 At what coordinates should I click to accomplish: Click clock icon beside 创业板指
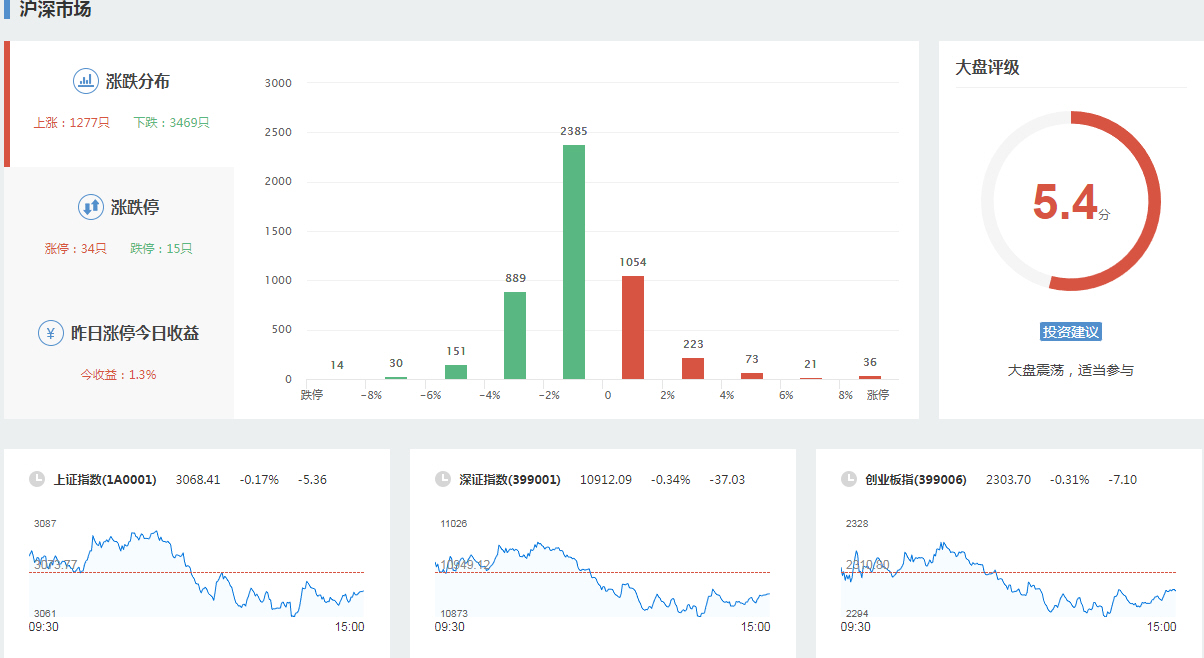[x=849, y=479]
